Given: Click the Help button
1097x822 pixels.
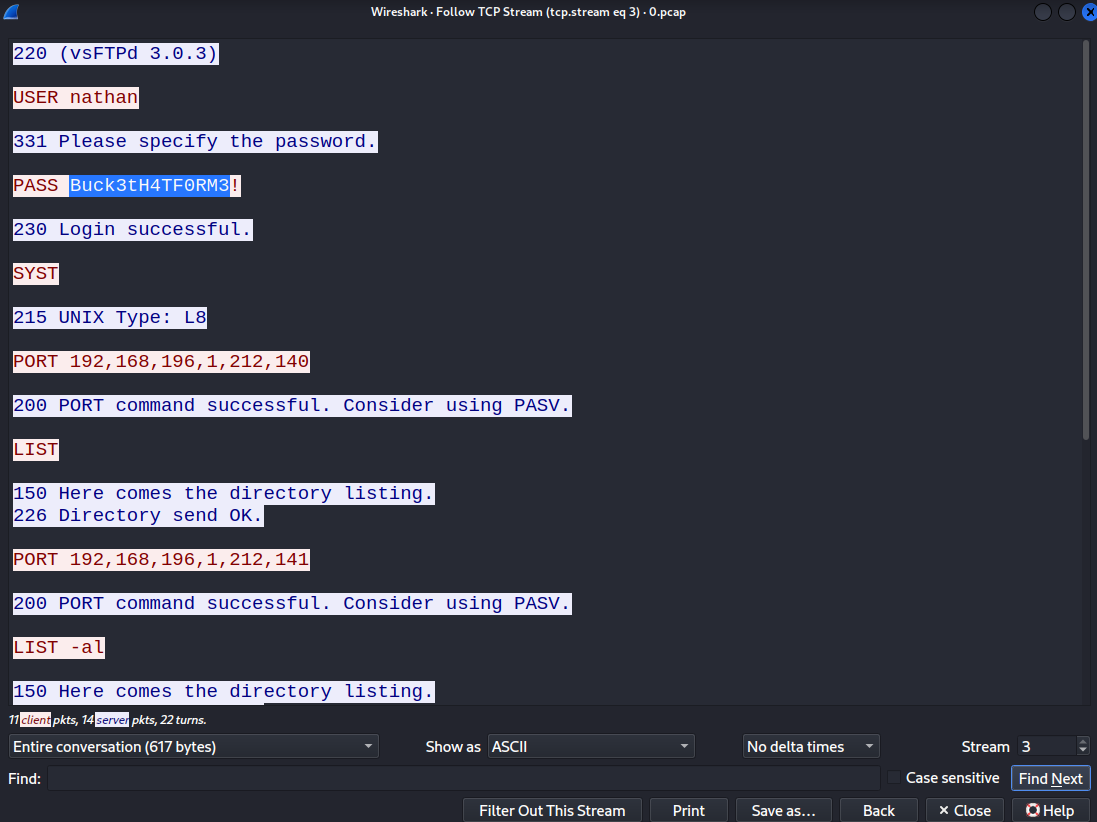Looking at the screenshot, I should click(1049, 810).
